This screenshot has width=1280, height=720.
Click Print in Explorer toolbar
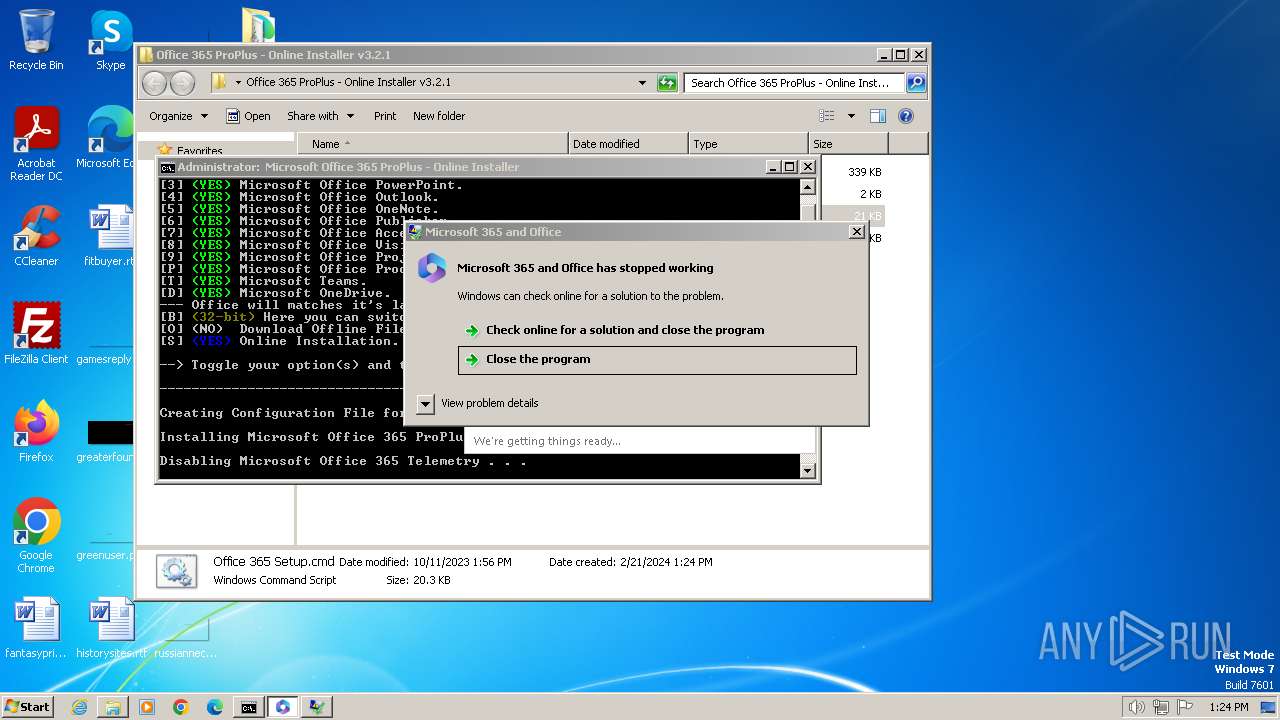pyautogui.click(x=385, y=116)
